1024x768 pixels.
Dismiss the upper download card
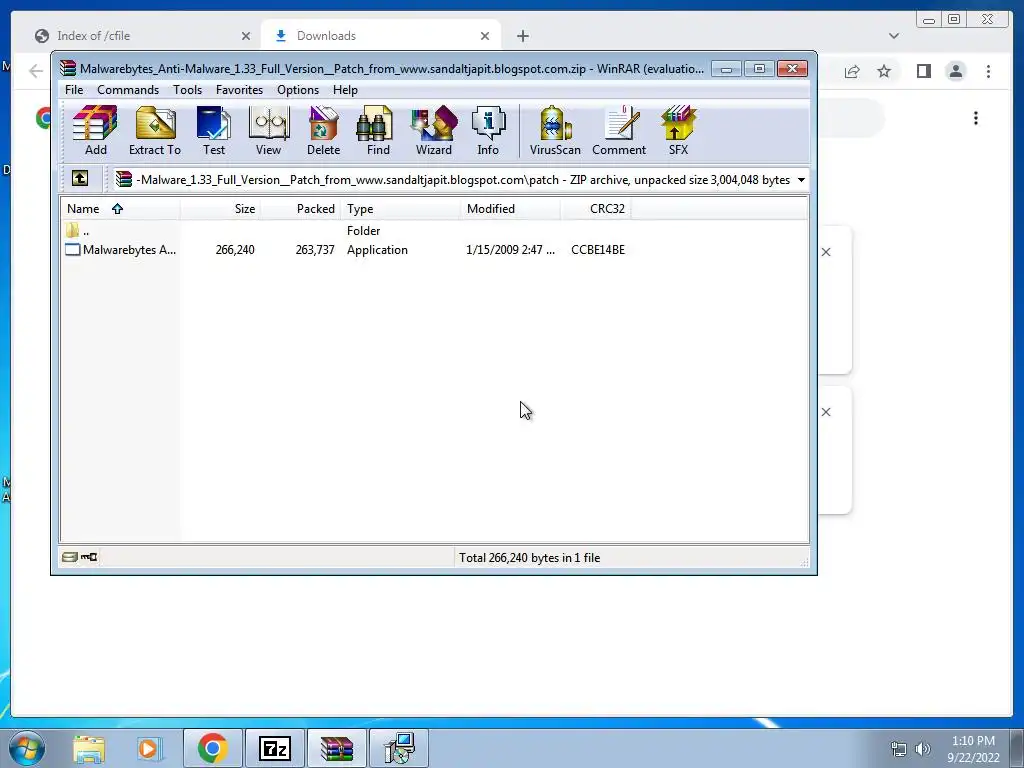[x=826, y=252]
